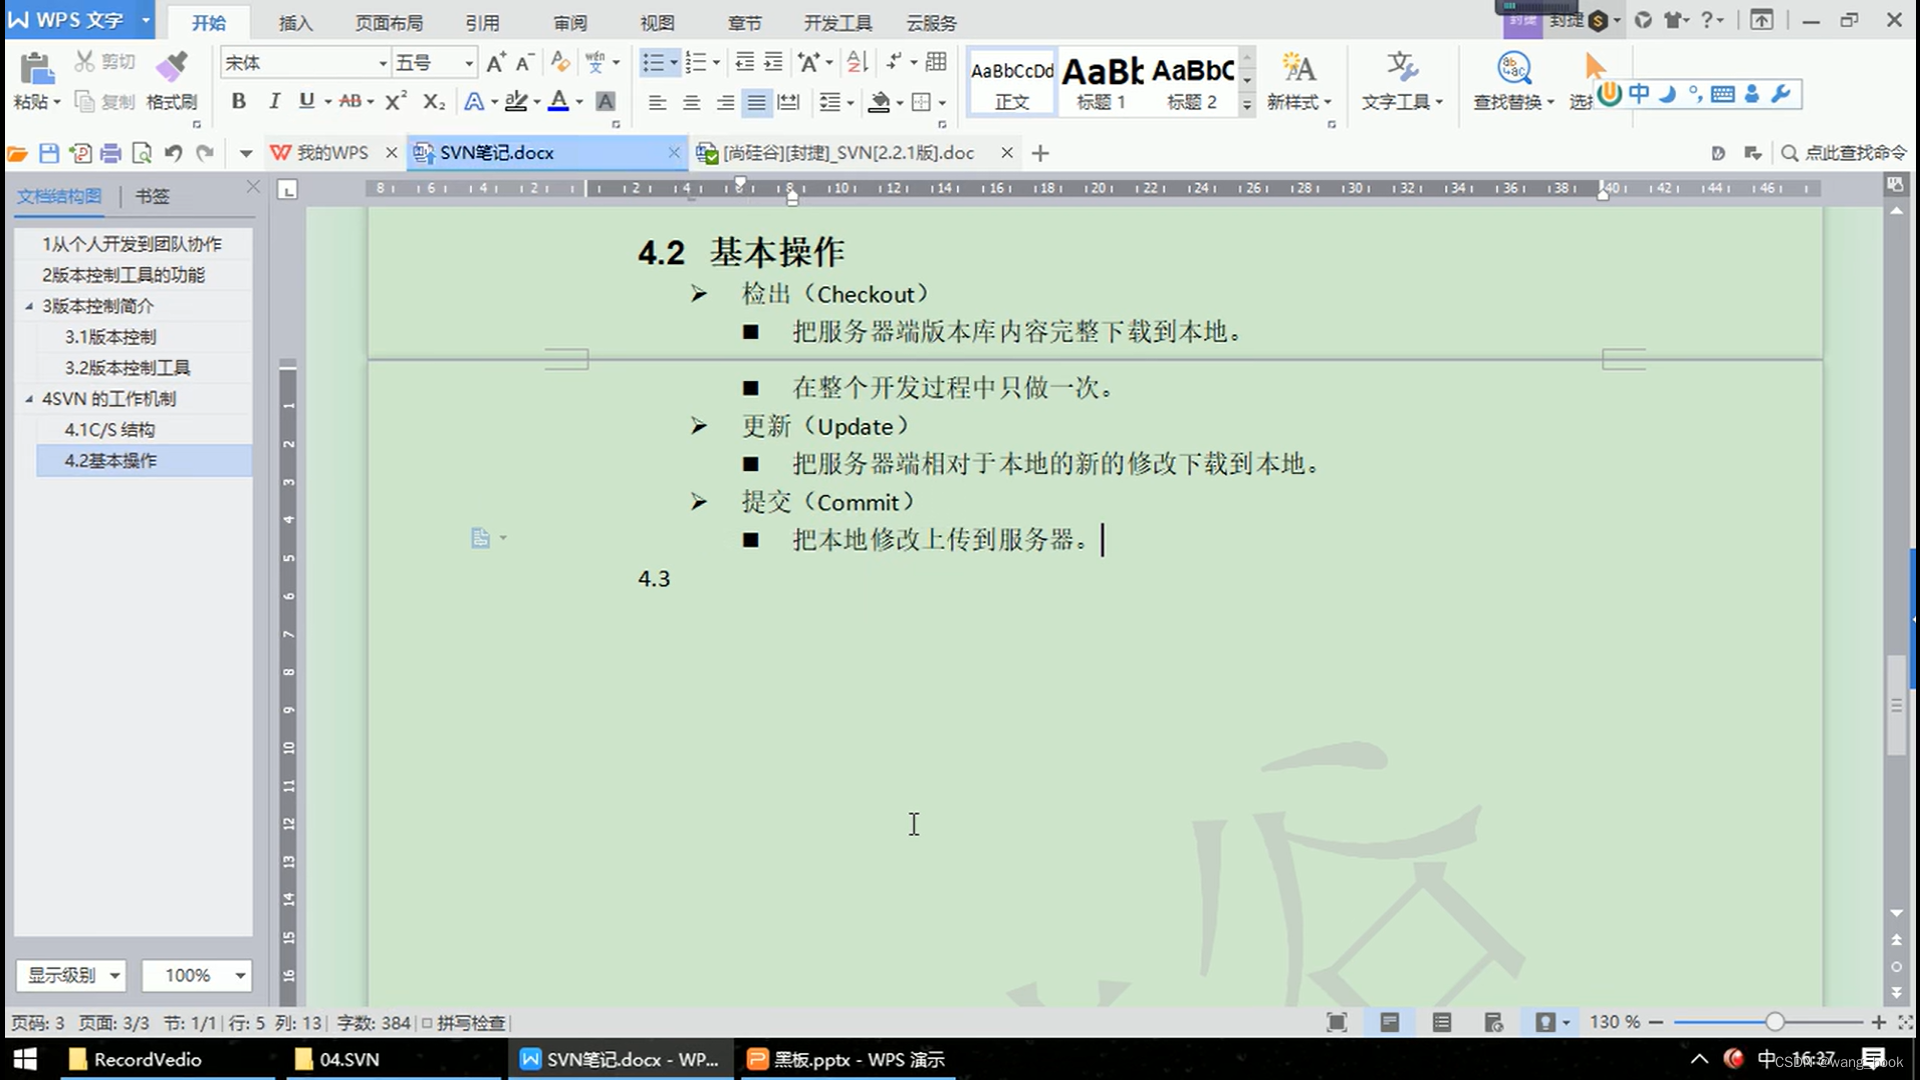Toggle bold formatting
The image size is (1920, 1080).
(x=238, y=101)
